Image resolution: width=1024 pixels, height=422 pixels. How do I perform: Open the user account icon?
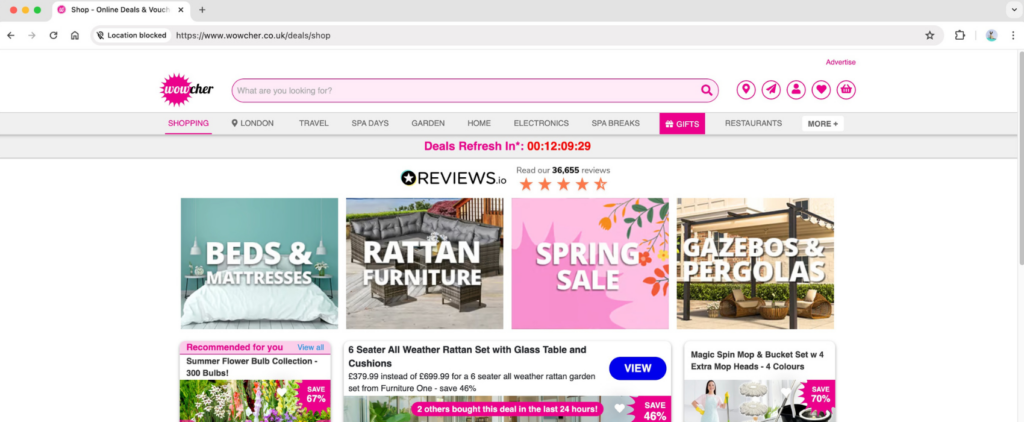(795, 89)
